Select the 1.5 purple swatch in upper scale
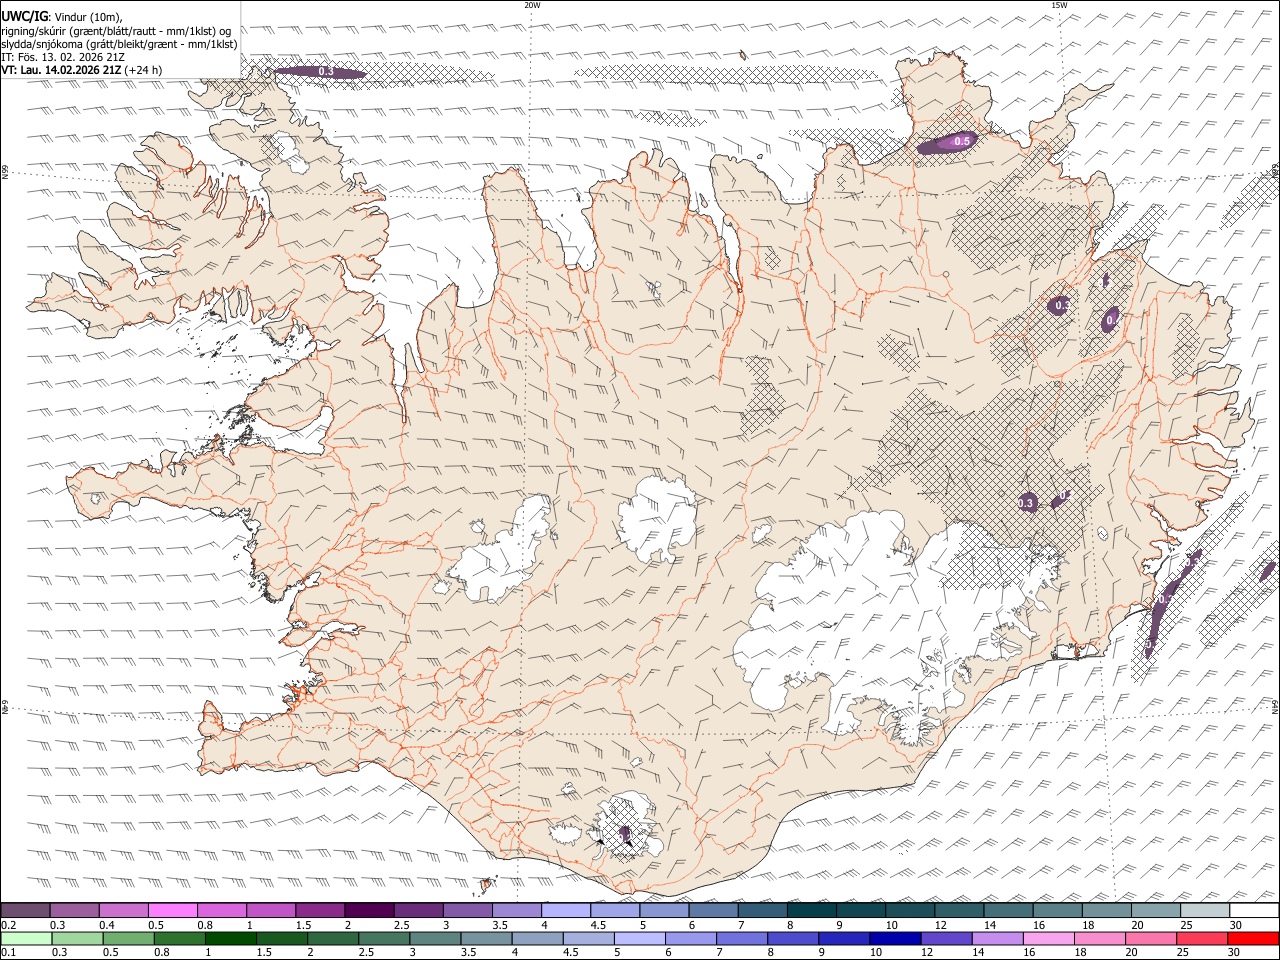The width and height of the screenshot is (1280, 960). coord(319,910)
